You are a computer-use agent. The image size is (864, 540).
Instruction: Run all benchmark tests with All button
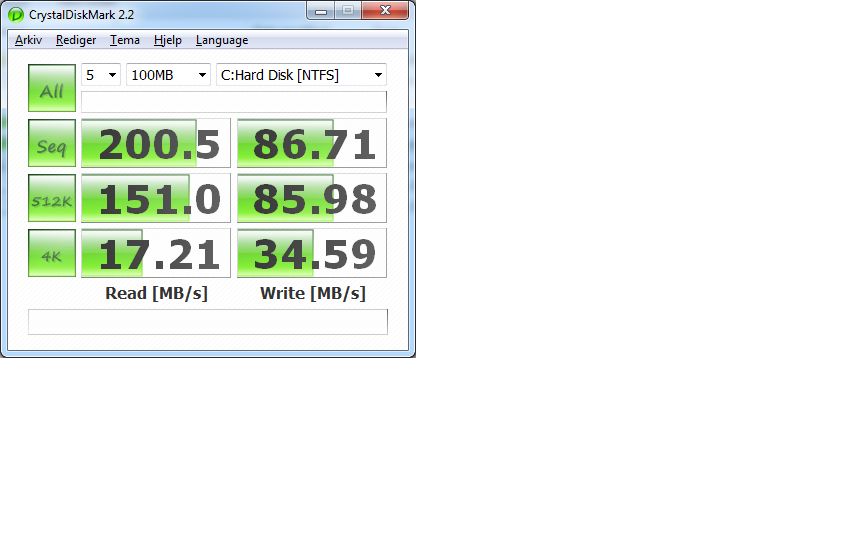[52, 88]
